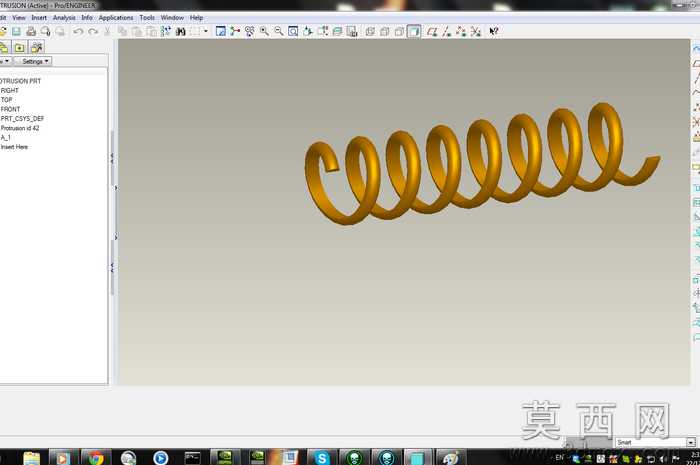This screenshot has height=465, width=700.
Task: Toggle datum planes display
Action: point(432,31)
